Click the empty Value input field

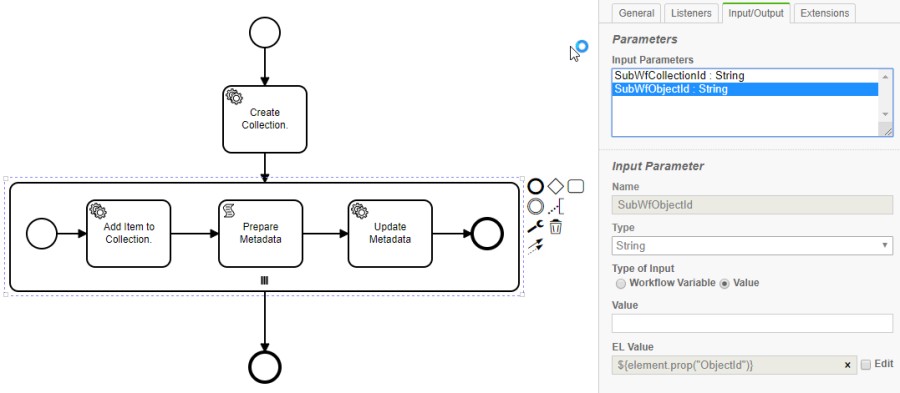coord(752,323)
